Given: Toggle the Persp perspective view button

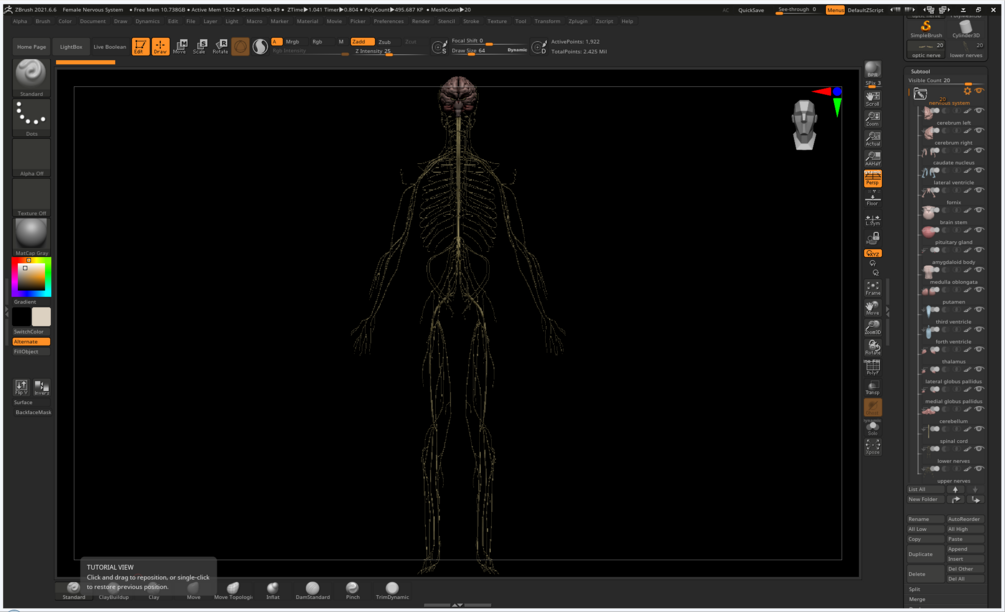Looking at the screenshot, I should 873,179.
